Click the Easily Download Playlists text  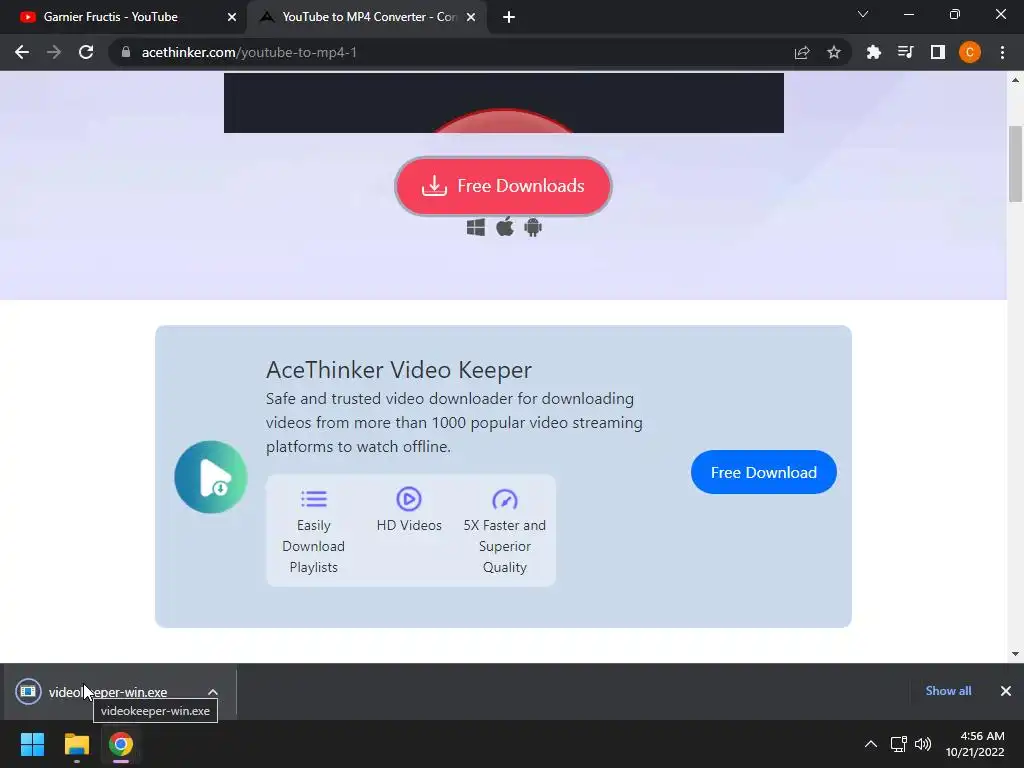pyautogui.click(x=313, y=546)
